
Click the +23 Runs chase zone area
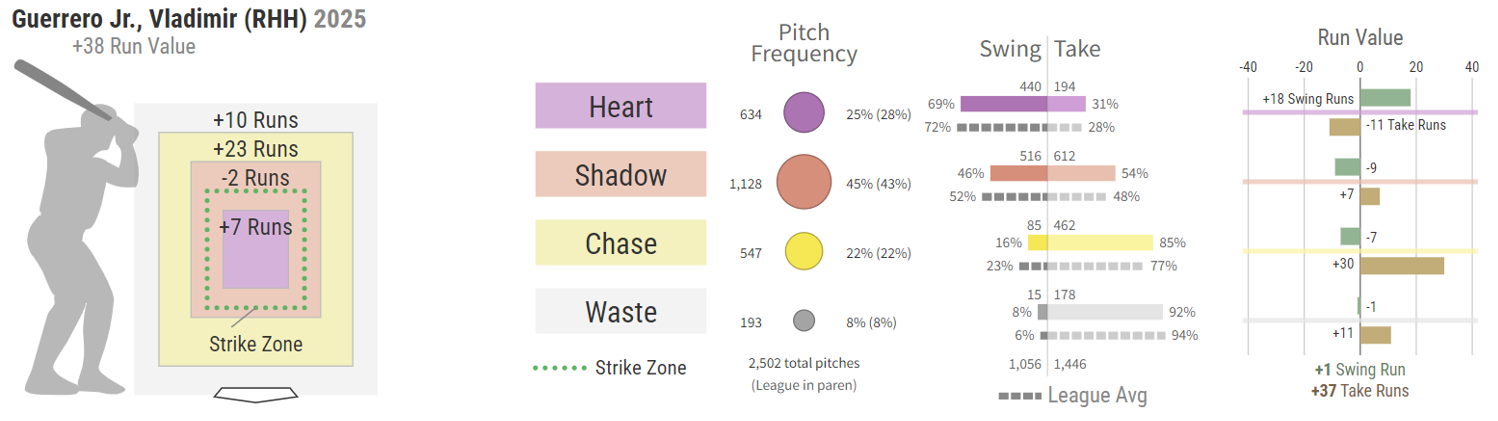point(256,148)
